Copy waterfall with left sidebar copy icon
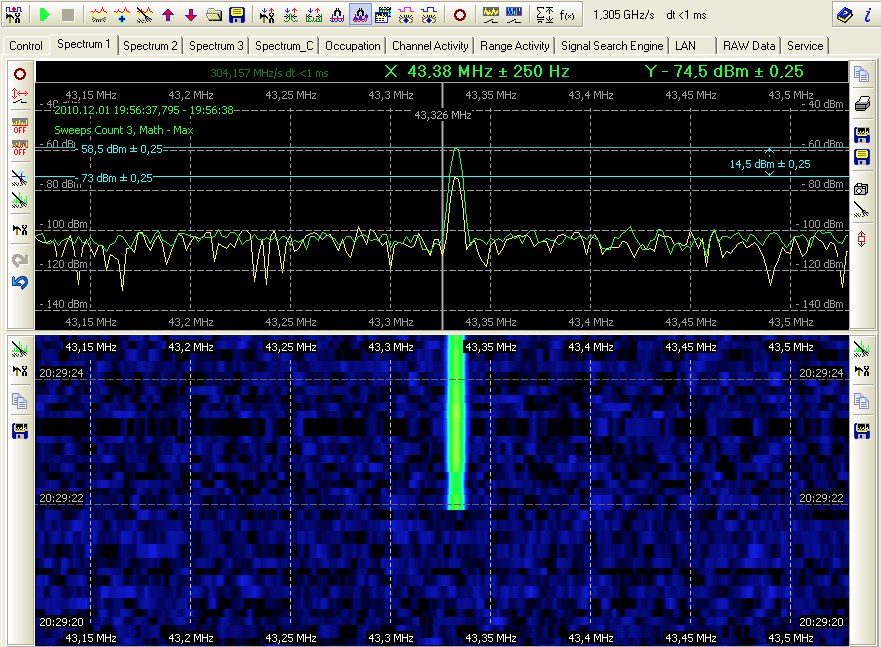The width and height of the screenshot is (881, 647). click(20, 401)
